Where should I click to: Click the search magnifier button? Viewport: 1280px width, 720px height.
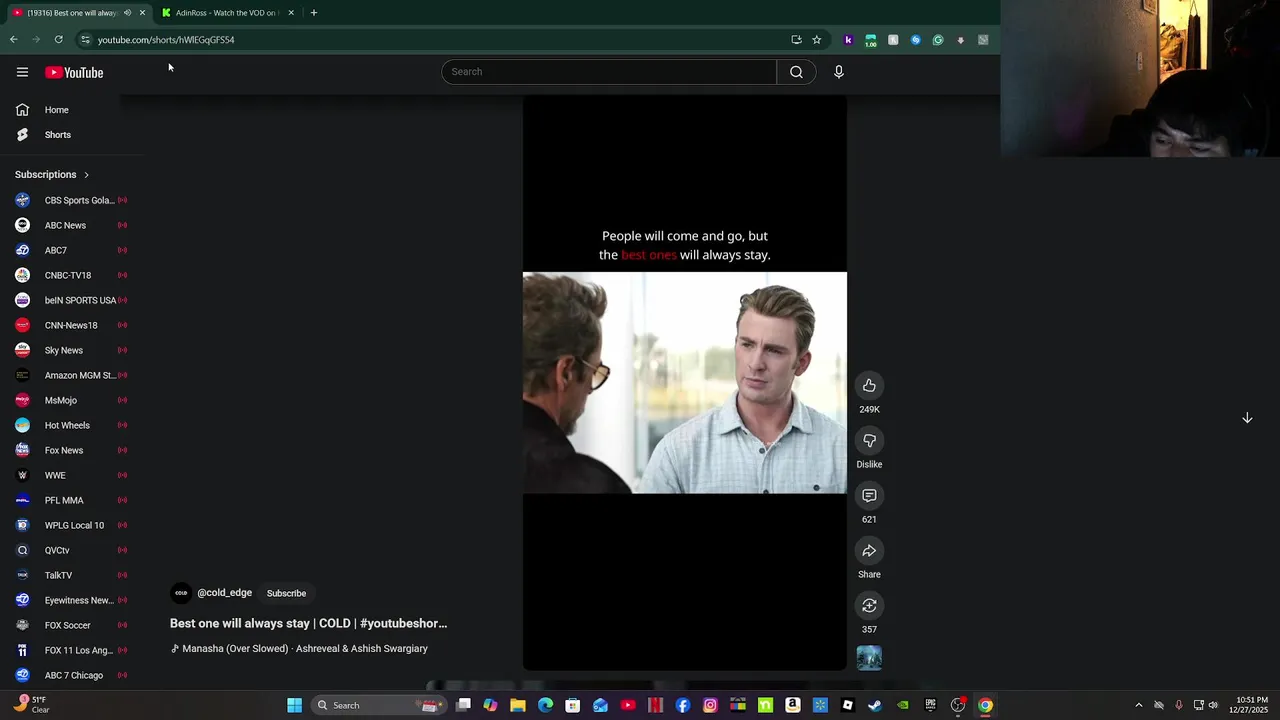796,72
